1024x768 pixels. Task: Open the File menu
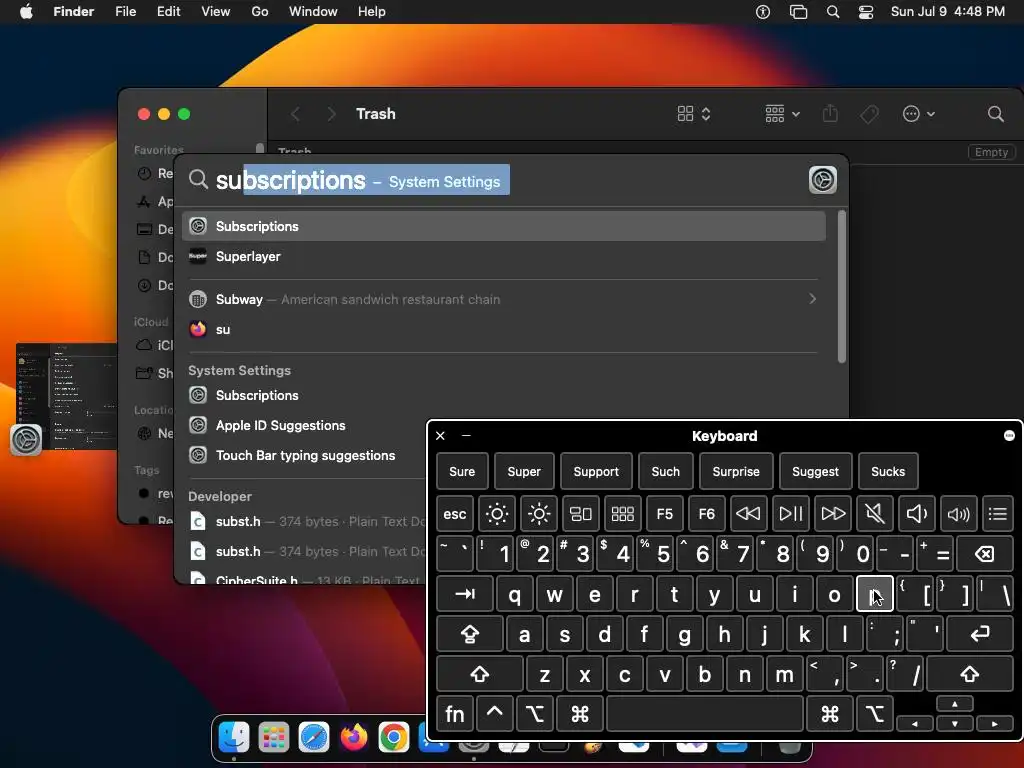125,11
